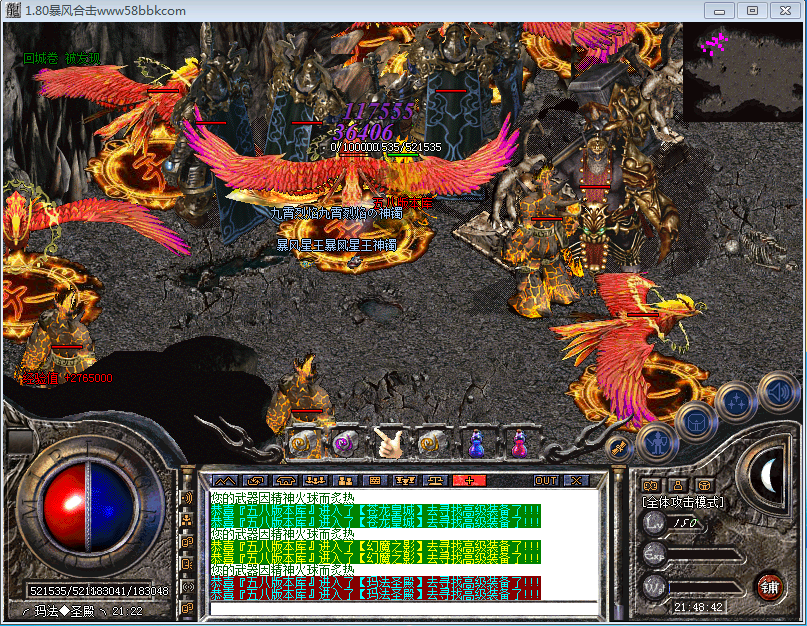Toggle the speaker sound round button
The width and height of the screenshot is (807, 626).
779,393
